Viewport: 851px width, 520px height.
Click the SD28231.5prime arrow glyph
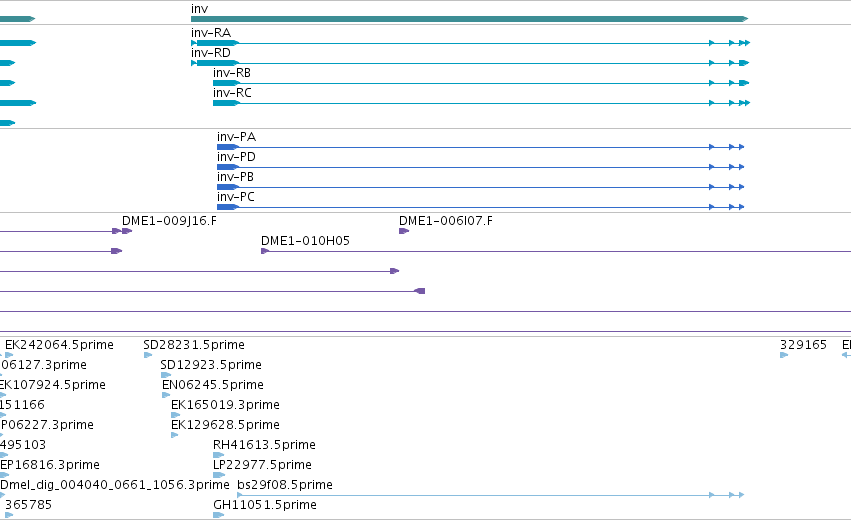tap(148, 355)
